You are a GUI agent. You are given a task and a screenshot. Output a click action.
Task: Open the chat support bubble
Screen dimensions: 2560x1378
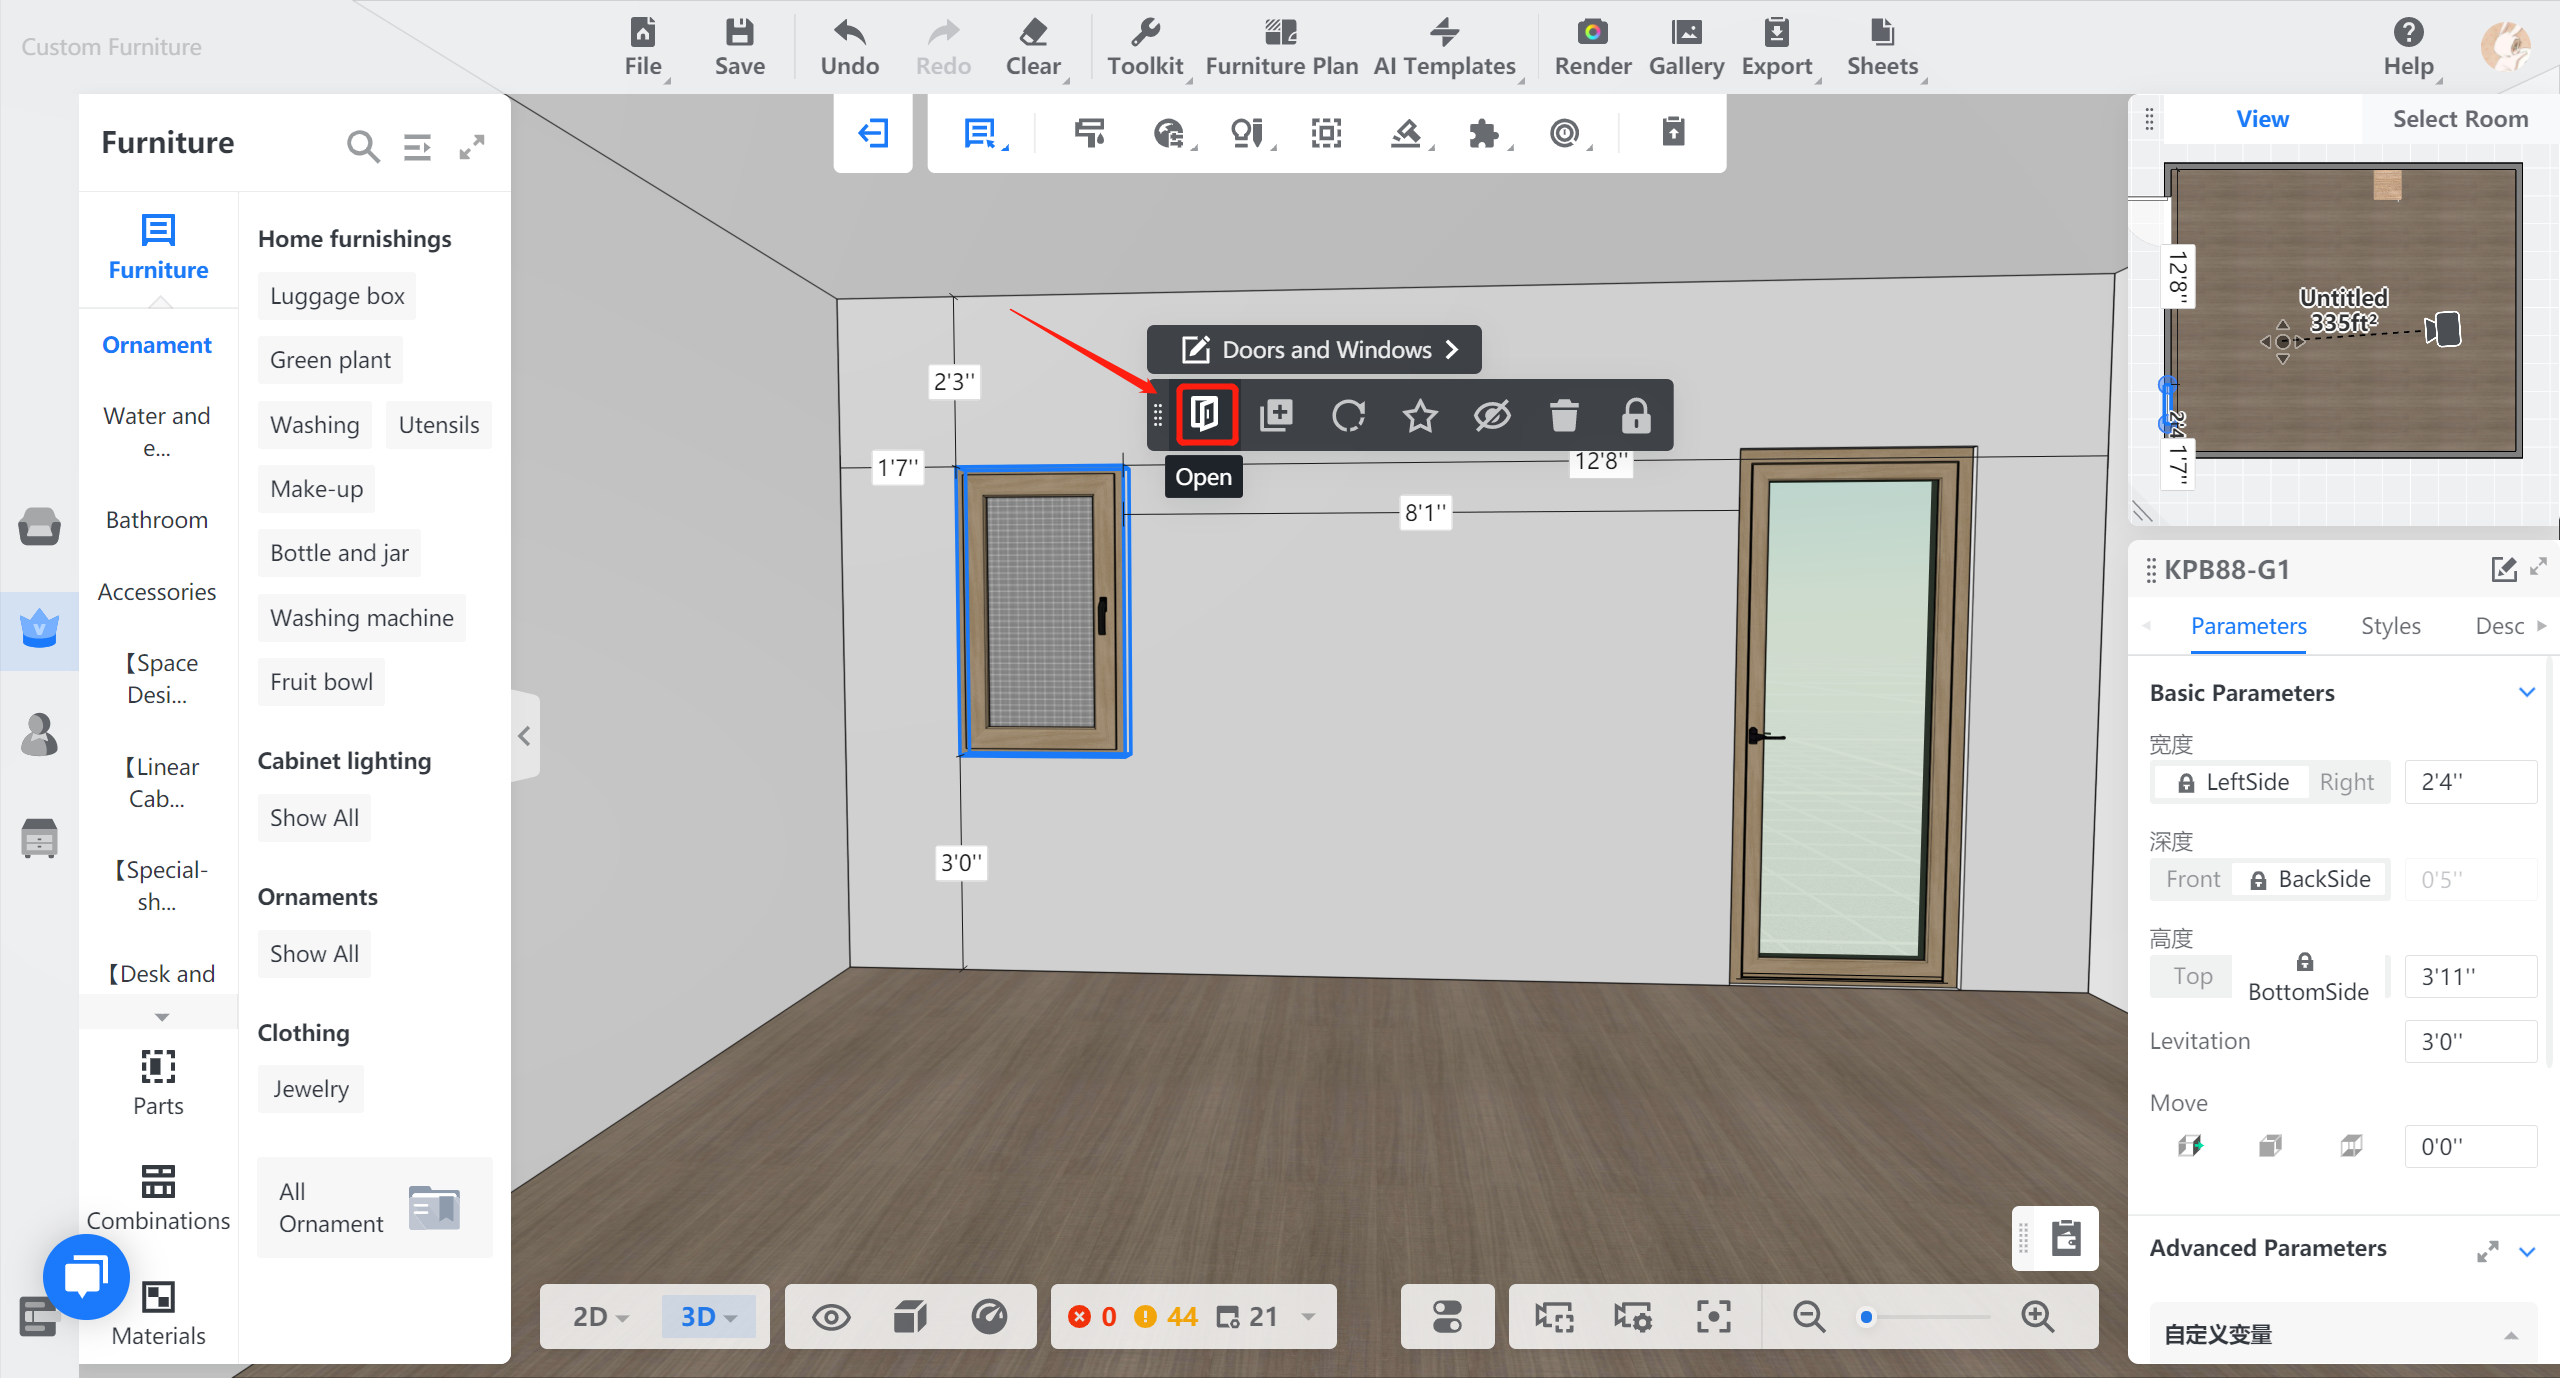87,1277
